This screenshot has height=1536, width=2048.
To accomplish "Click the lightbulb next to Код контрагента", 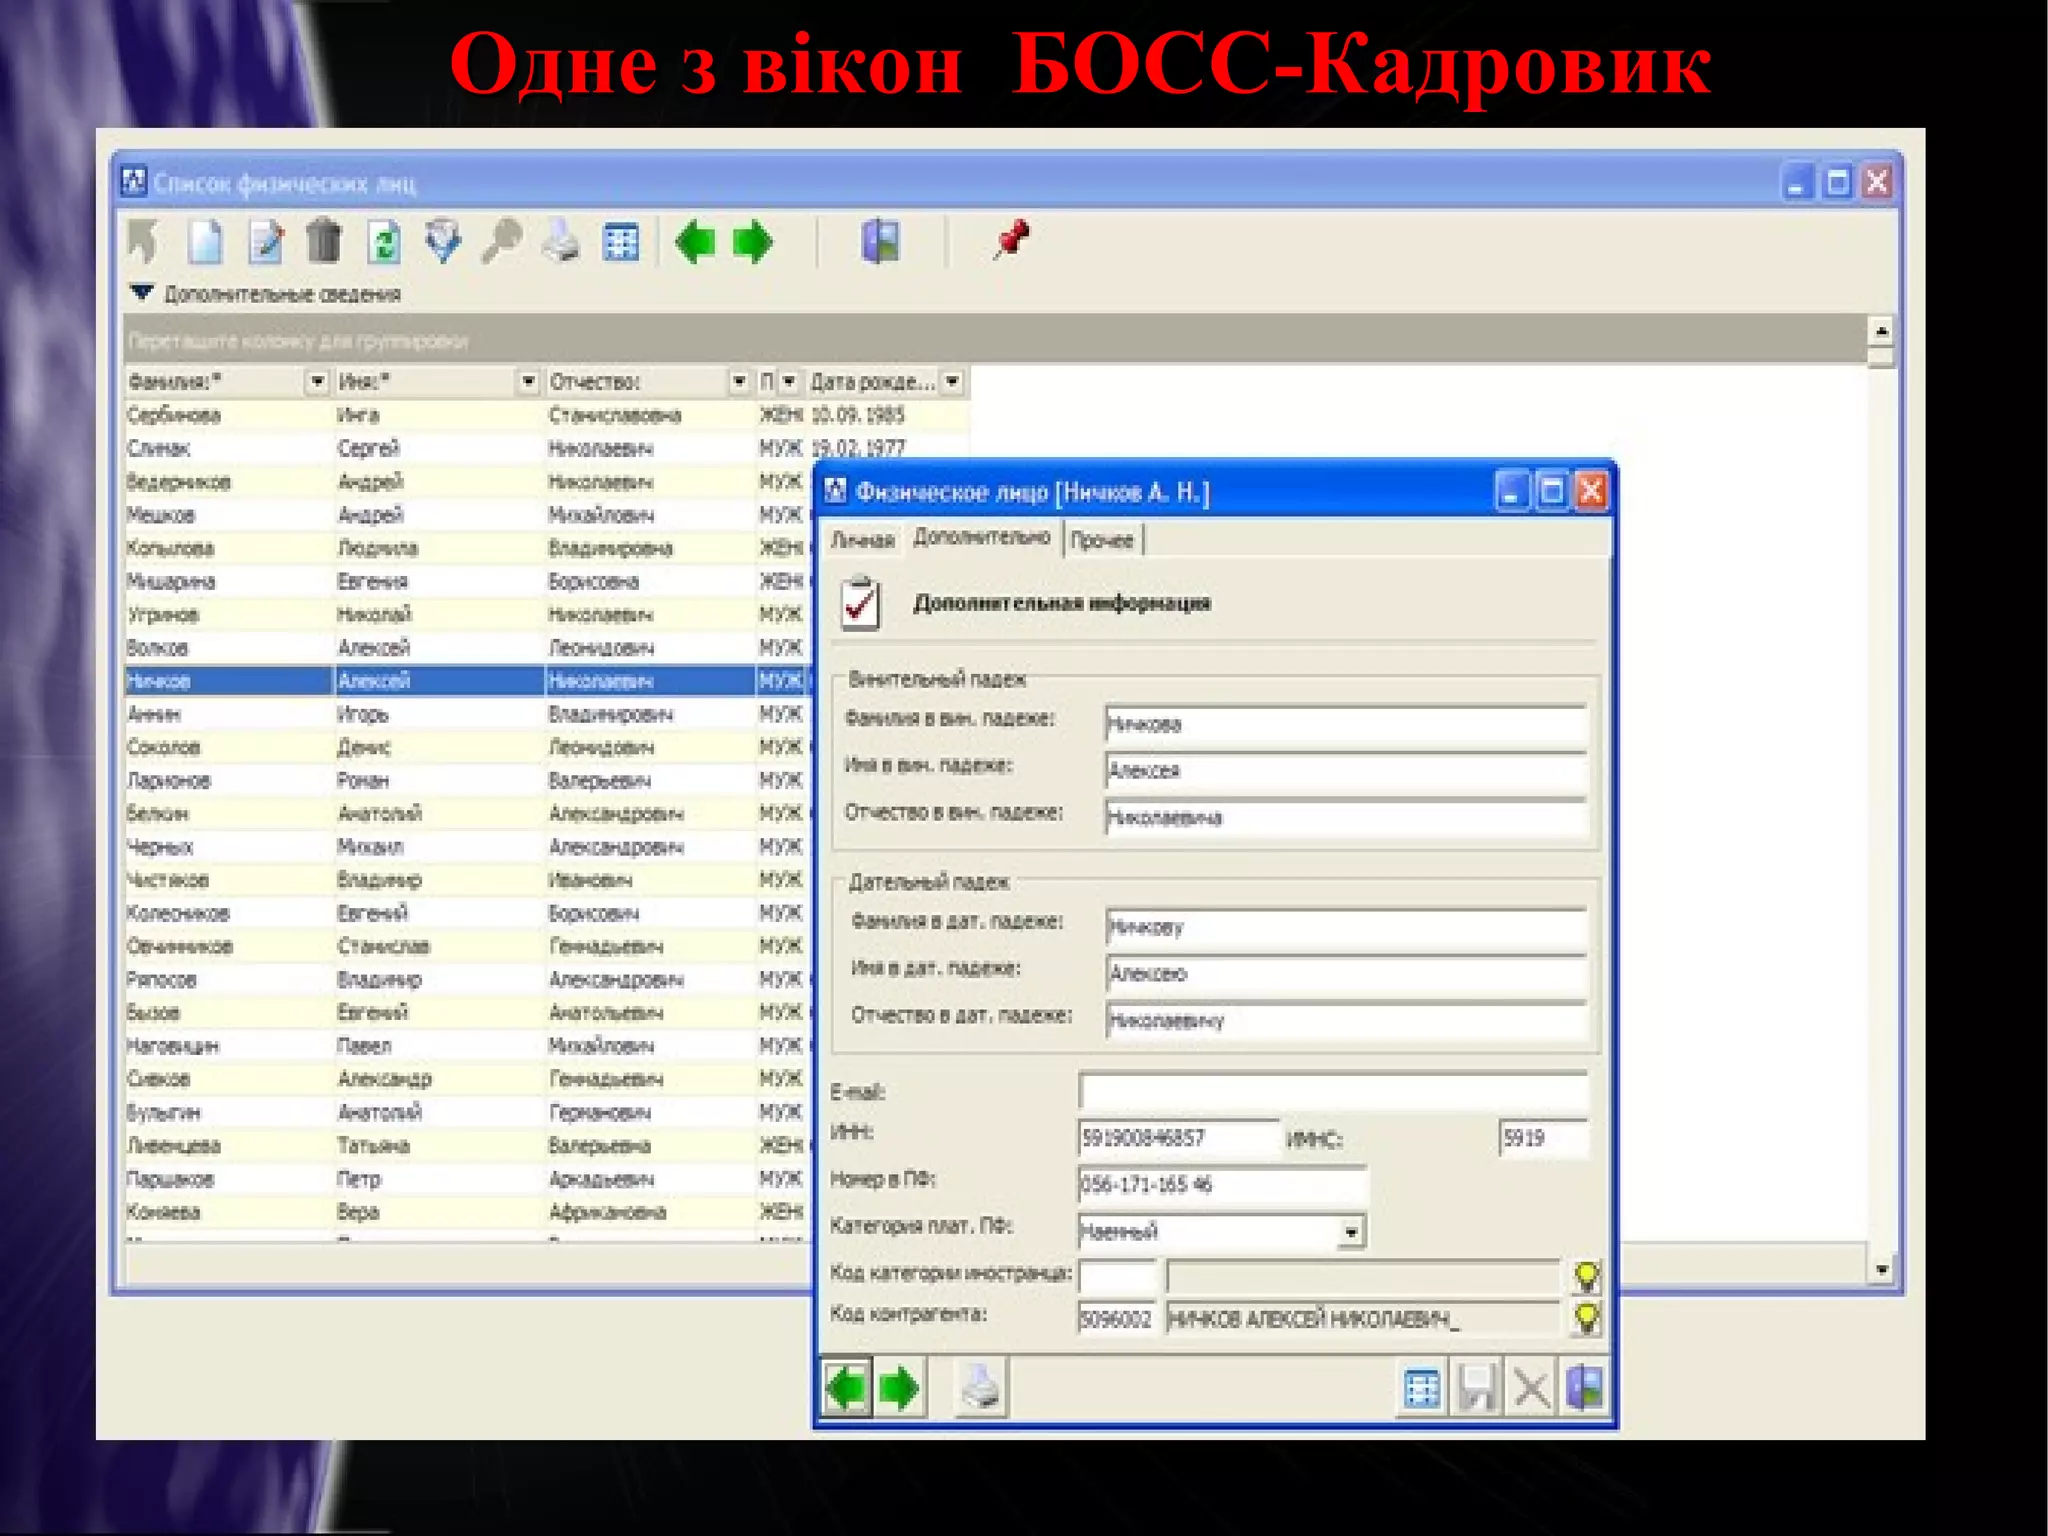I will [x=1586, y=1318].
